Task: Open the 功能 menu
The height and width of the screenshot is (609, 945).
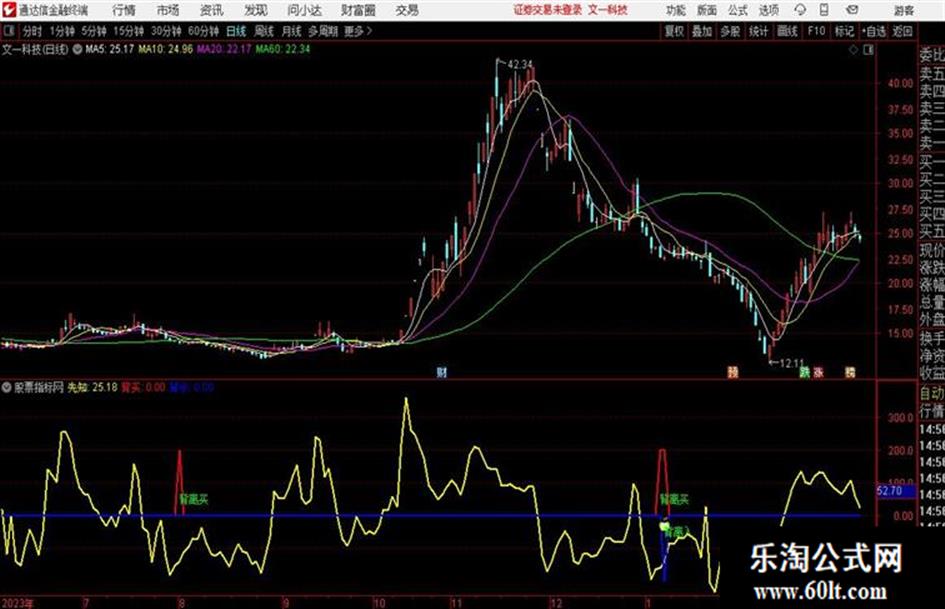Action: point(676,10)
